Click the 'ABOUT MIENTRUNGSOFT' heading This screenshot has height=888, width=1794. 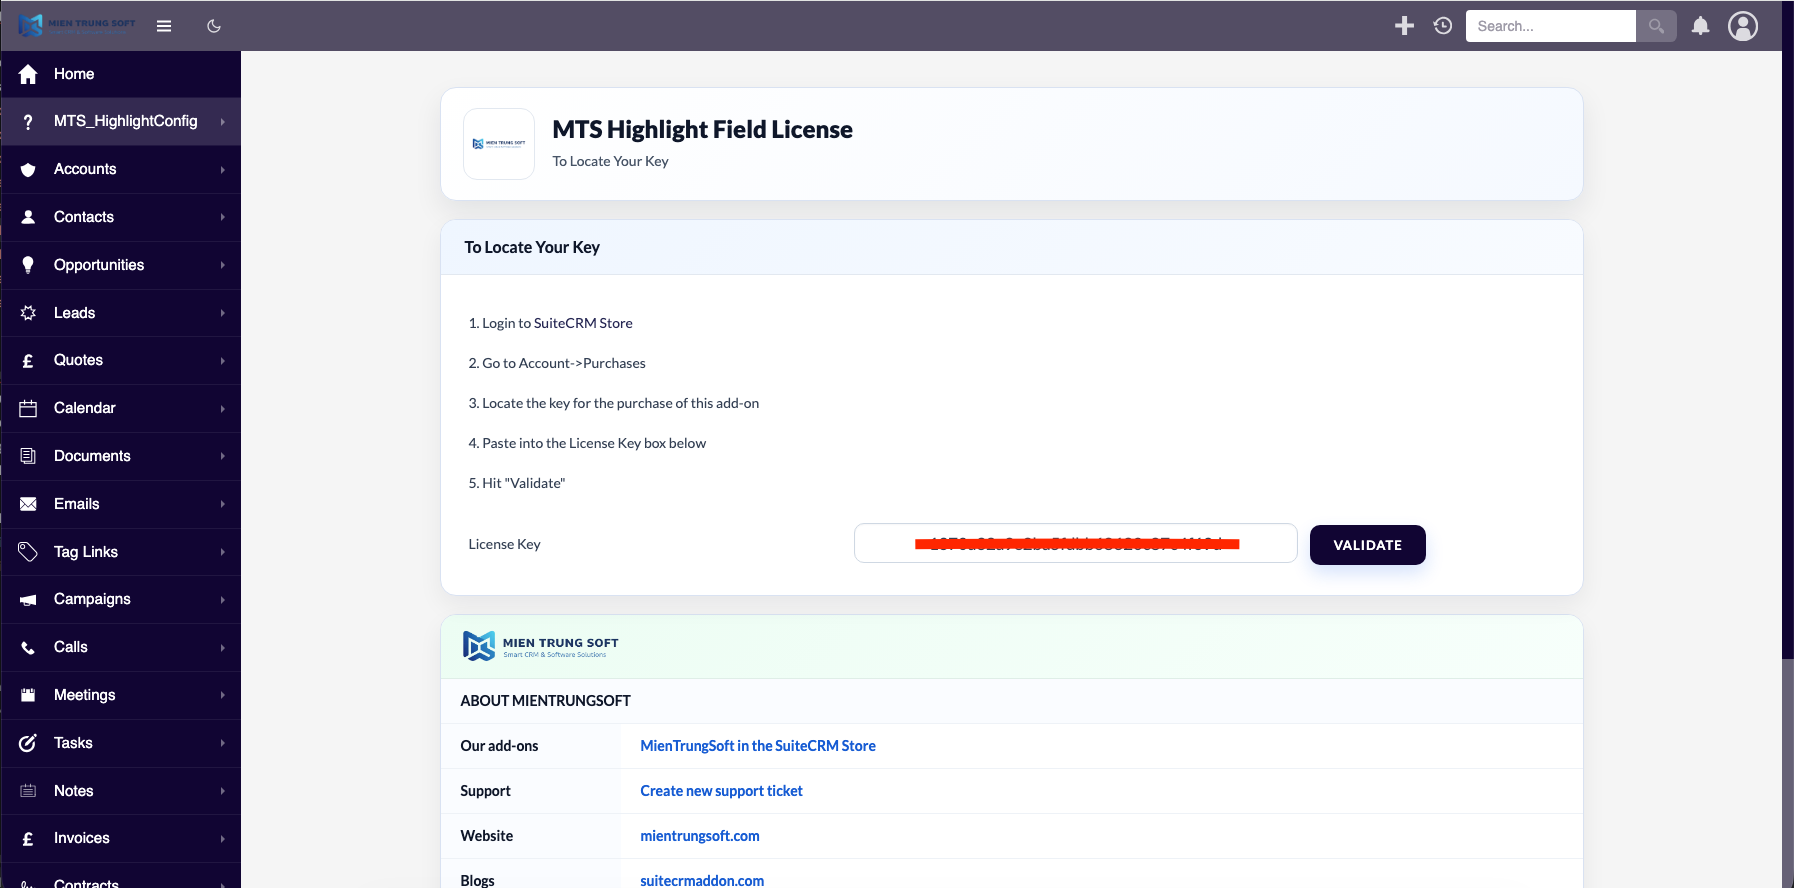[545, 701]
